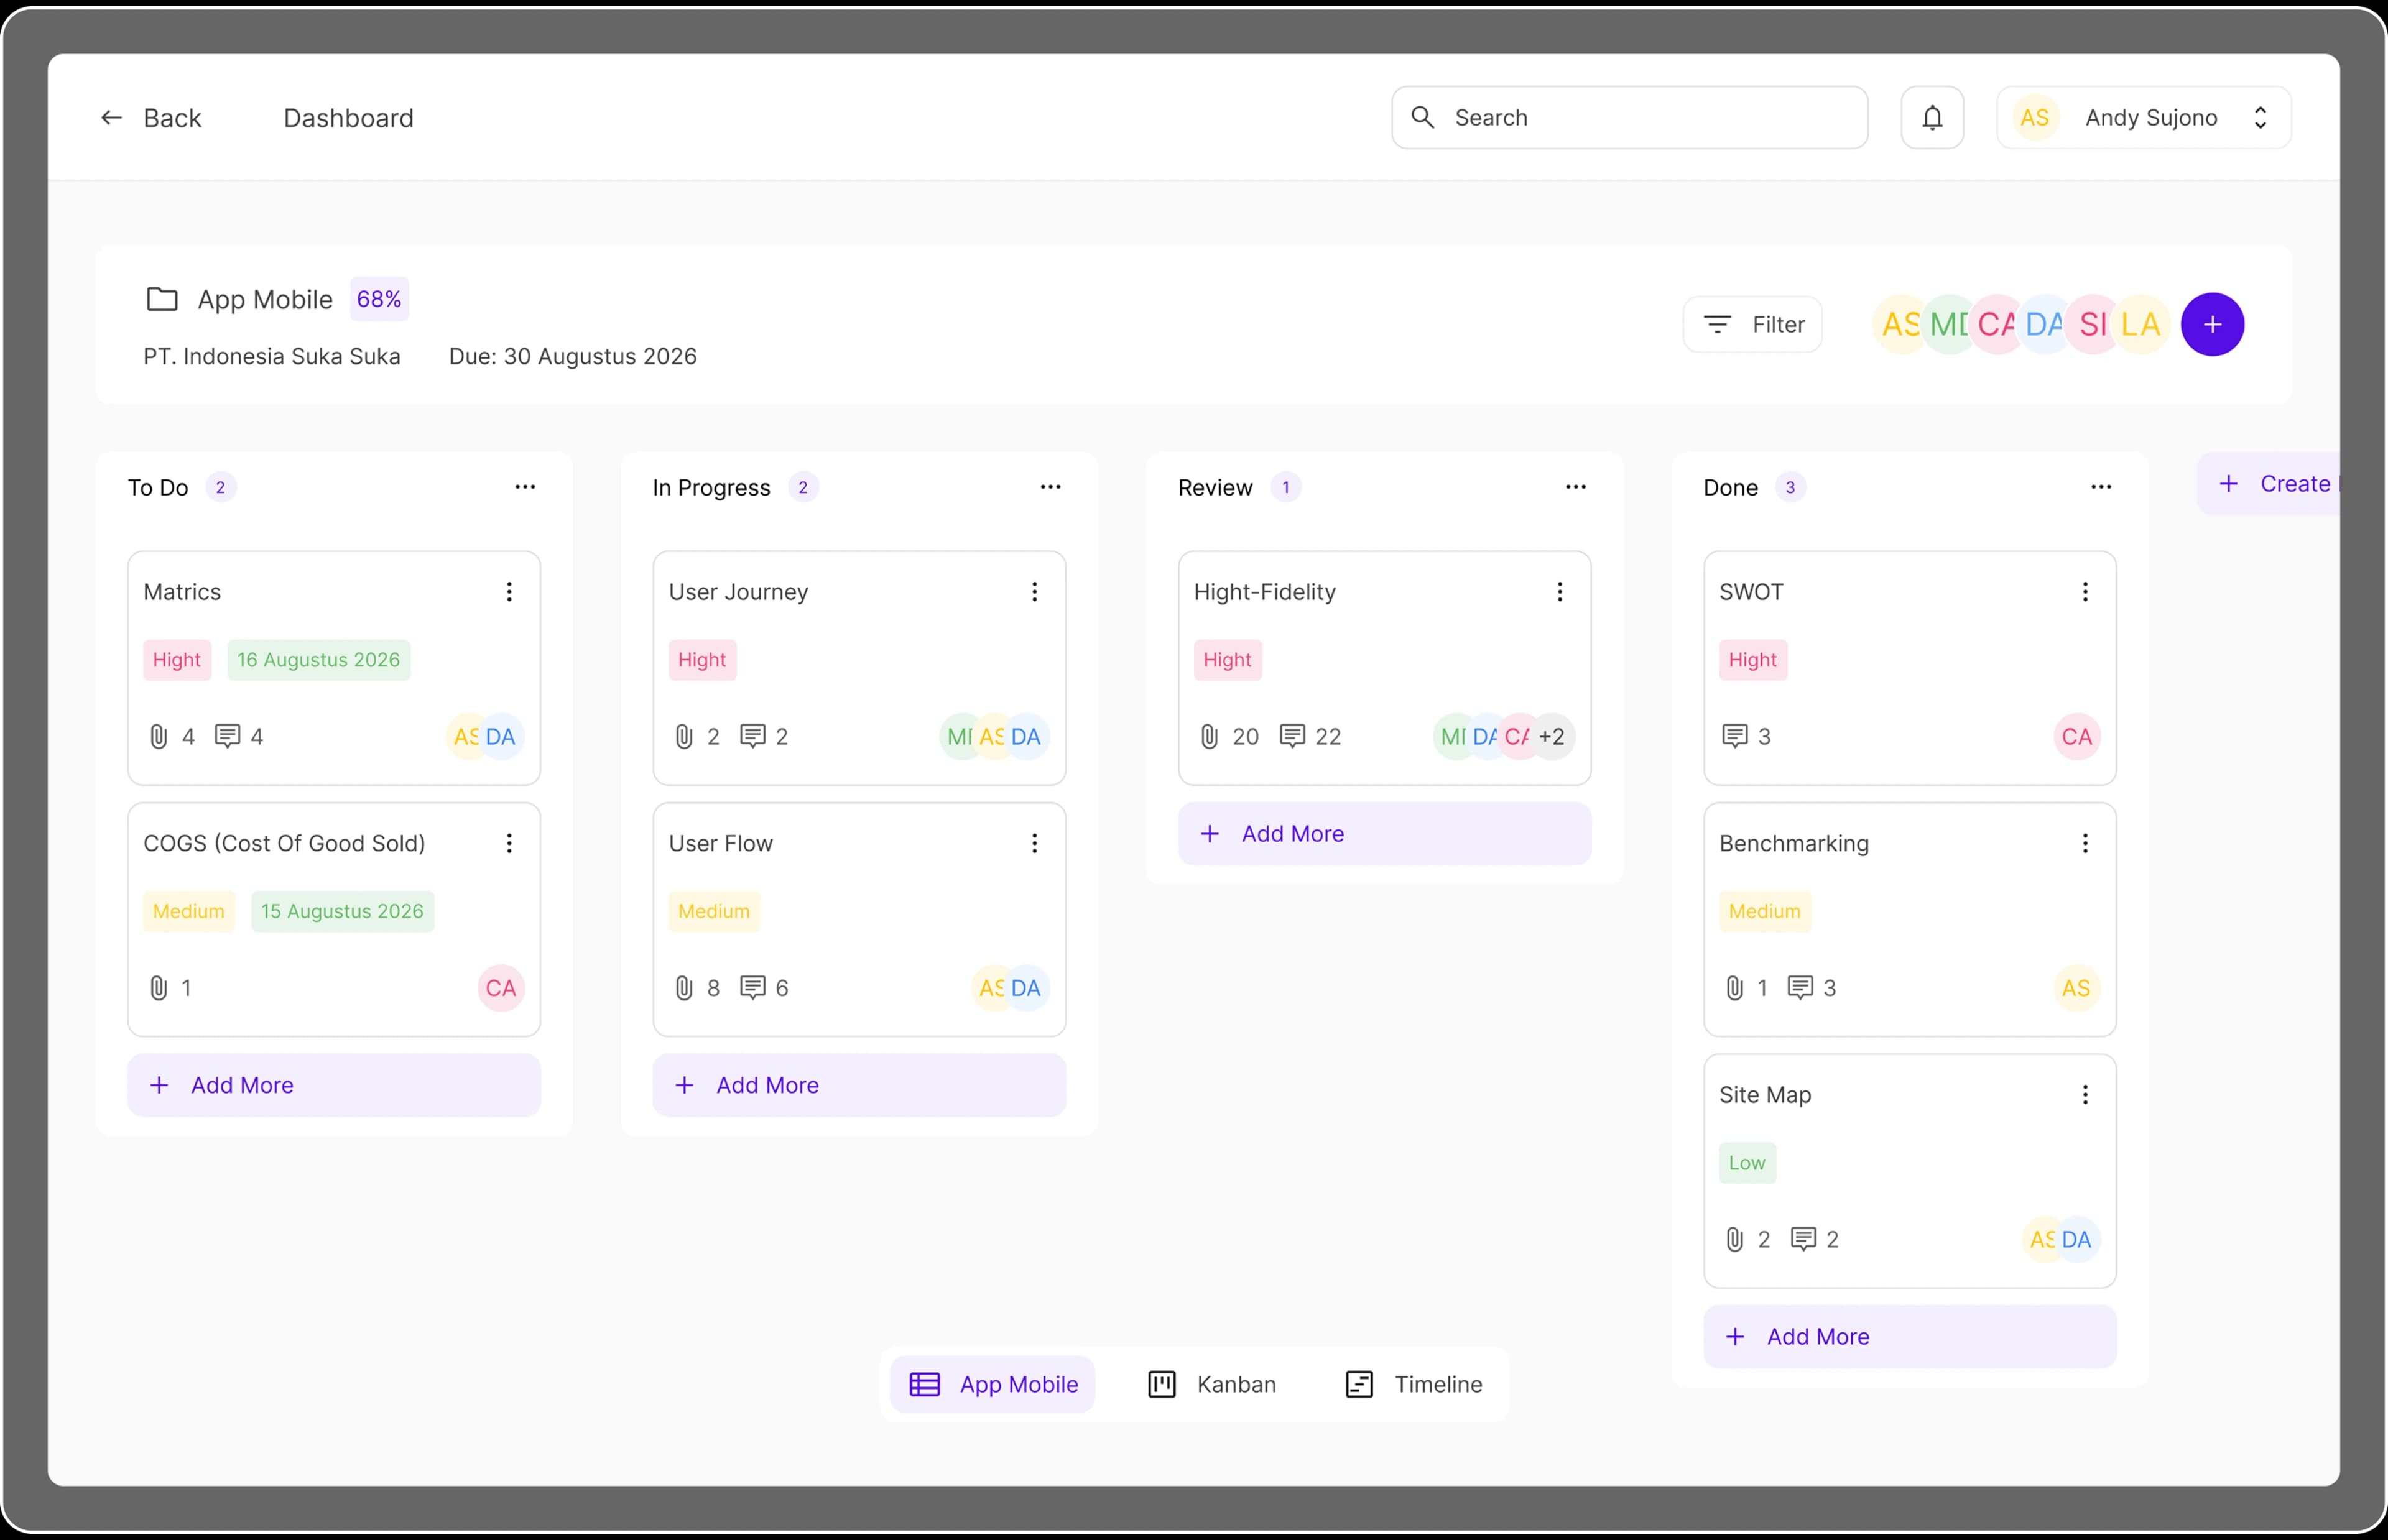Screen dimensions: 2388x1540
Task: Click the comments icon on User Flow card
Action: tap(753, 988)
